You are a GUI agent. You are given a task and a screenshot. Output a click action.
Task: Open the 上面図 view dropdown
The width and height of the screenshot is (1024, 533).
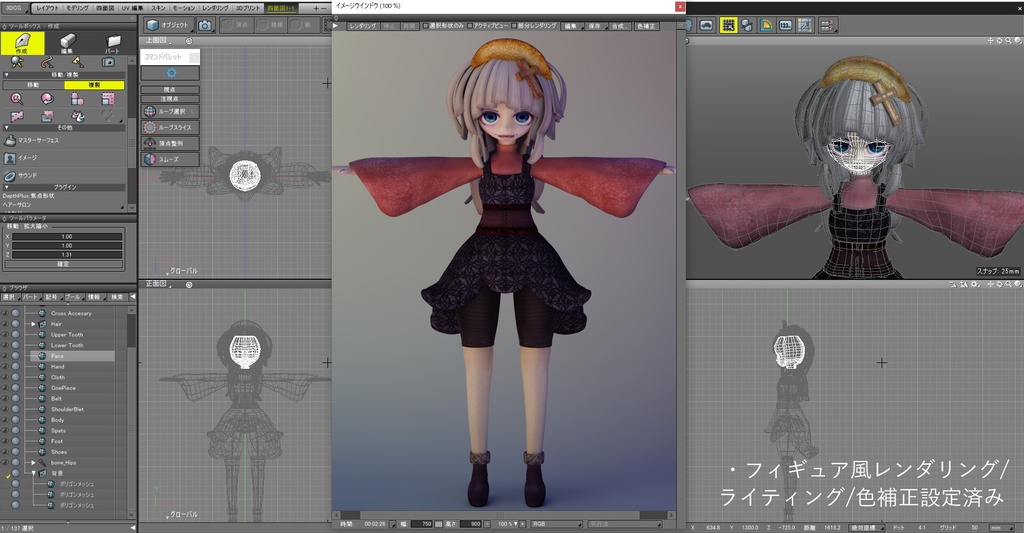158,40
